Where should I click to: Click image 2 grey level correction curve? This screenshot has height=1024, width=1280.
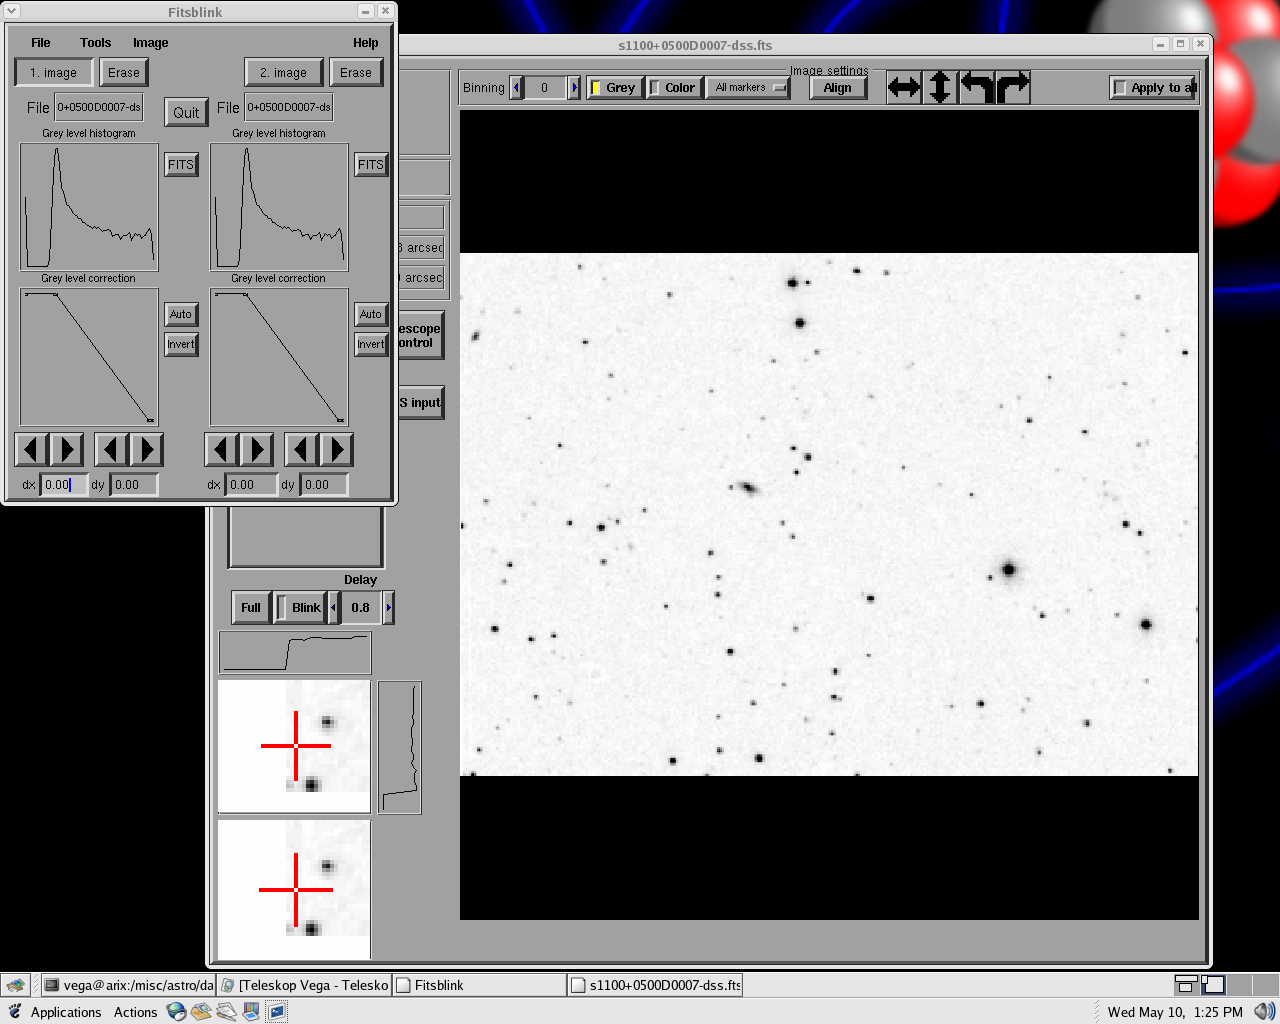(x=279, y=357)
